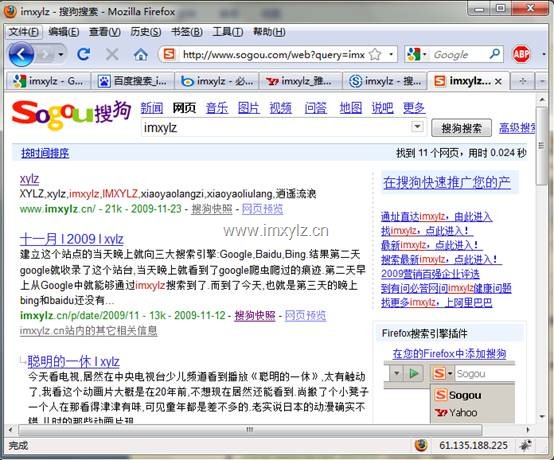Screen dimensions: 554x460
Task: Open the Adblock Plus ABP icon
Action: pos(521,54)
